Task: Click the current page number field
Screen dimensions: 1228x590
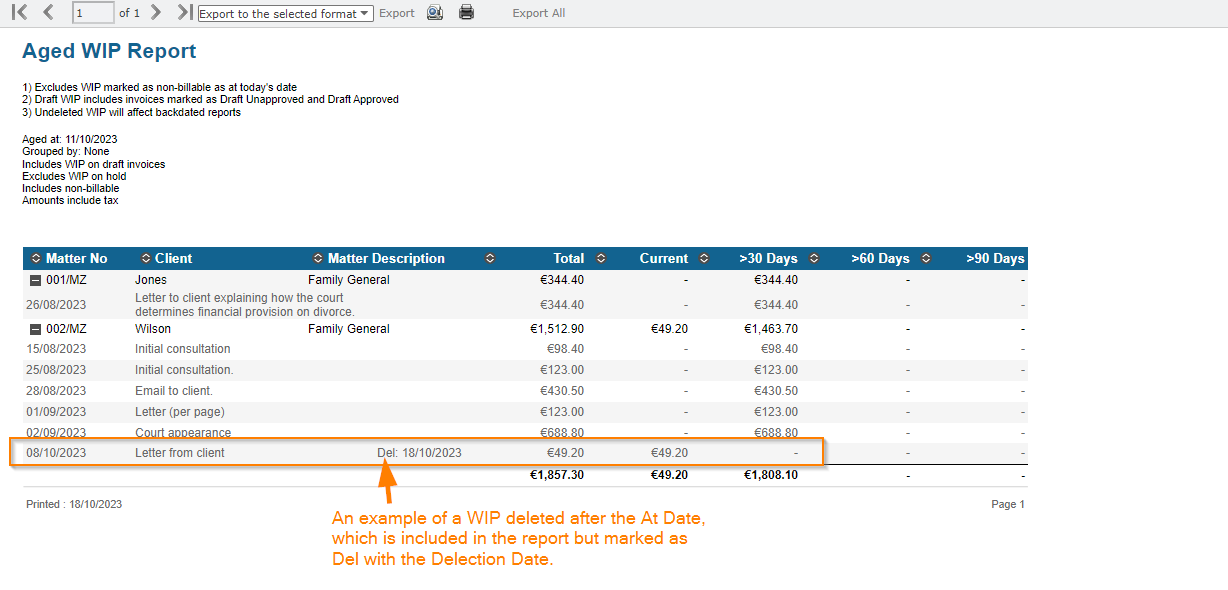Action: click(93, 14)
